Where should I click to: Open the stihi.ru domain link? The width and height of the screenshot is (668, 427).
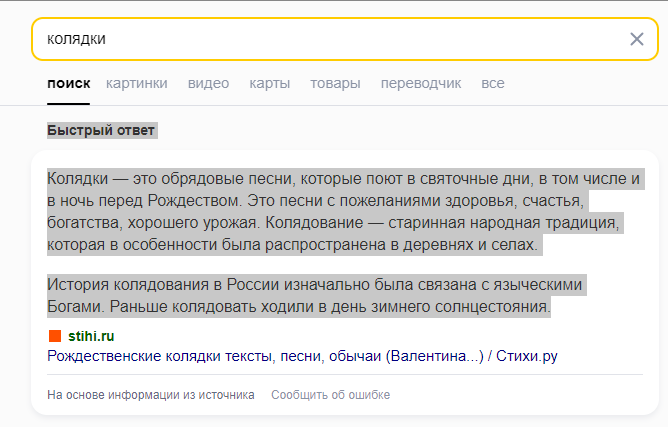[x=91, y=336]
